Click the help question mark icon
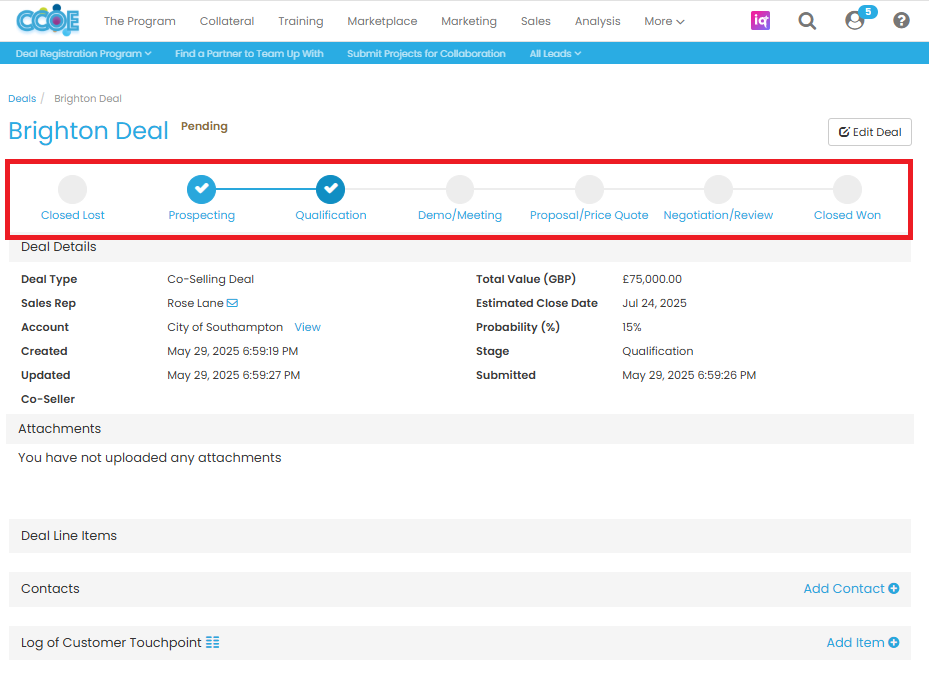929x683 pixels. 901,21
